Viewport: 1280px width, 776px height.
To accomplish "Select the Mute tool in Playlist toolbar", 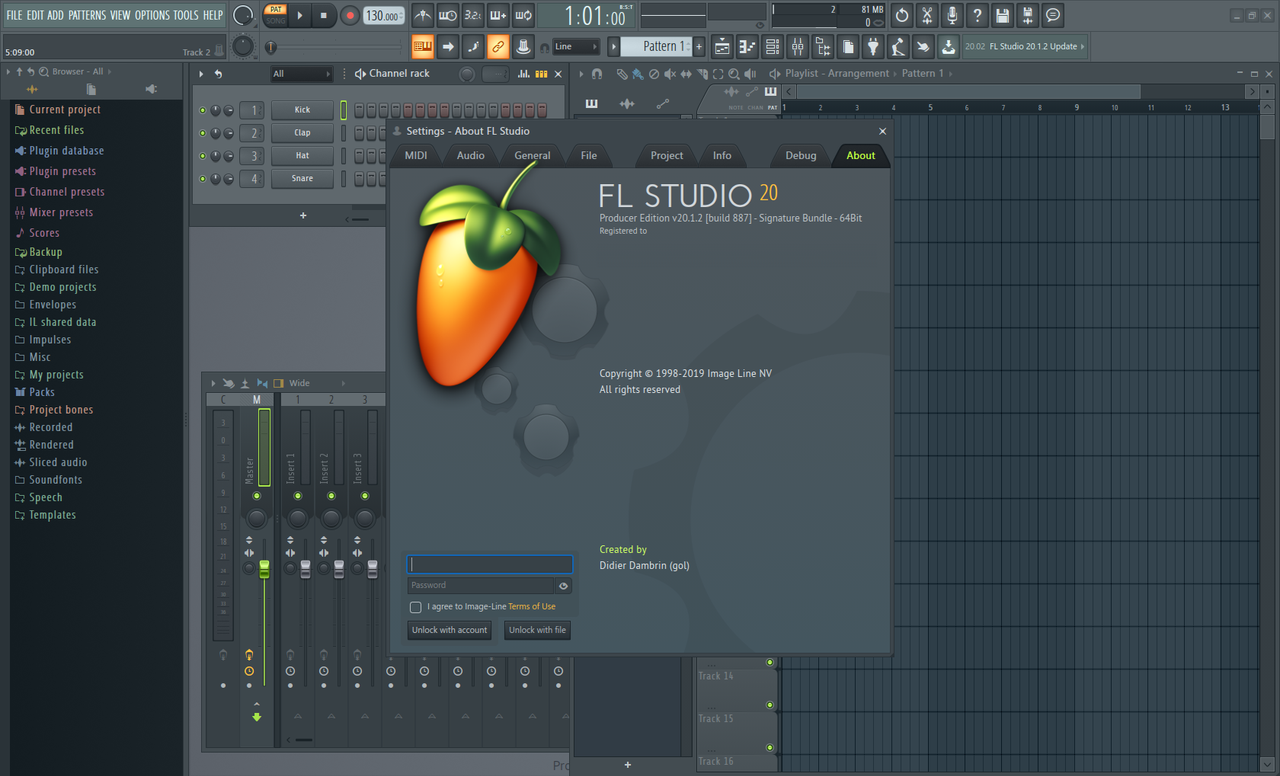I will pos(670,74).
